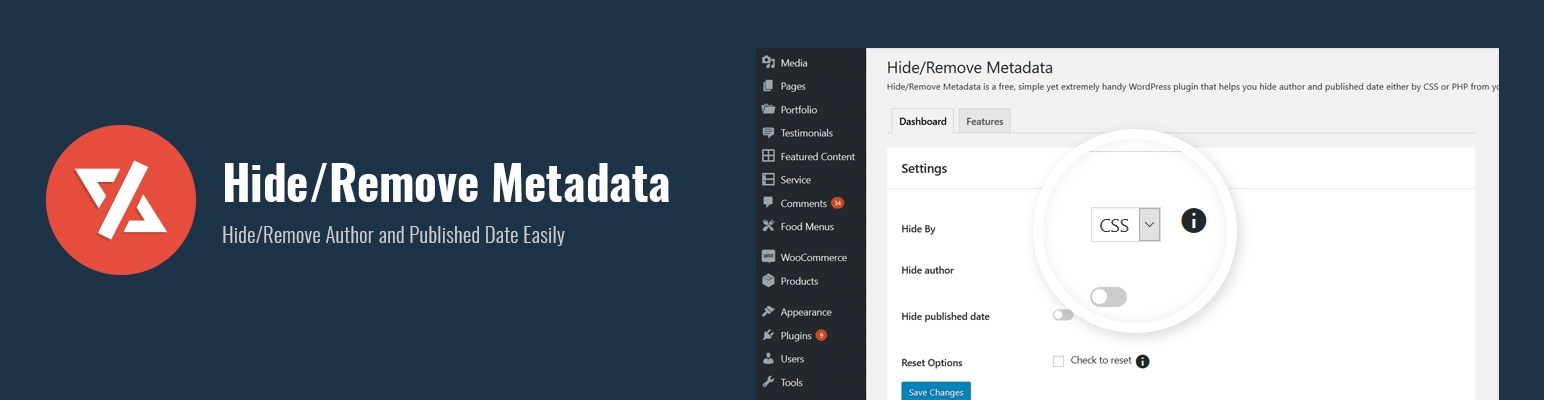
Task: Select the Dashboard tab
Action: point(922,121)
